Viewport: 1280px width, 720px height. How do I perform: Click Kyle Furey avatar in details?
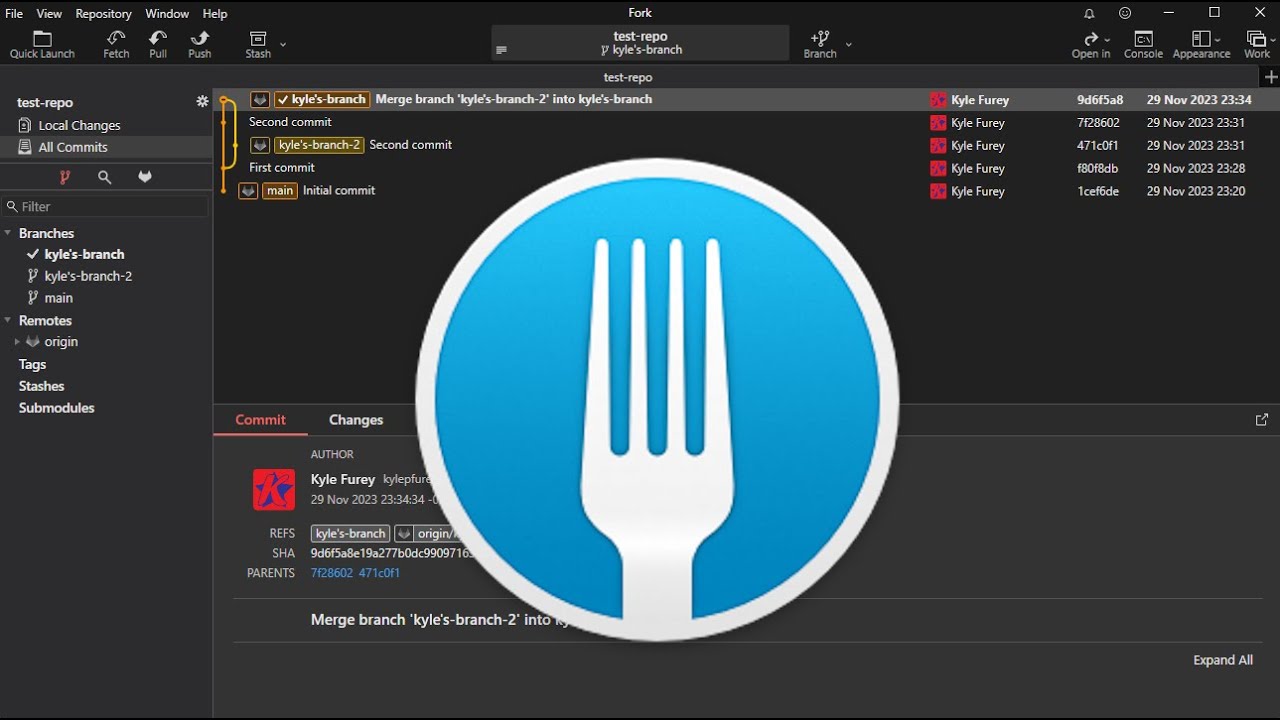click(x=273, y=490)
